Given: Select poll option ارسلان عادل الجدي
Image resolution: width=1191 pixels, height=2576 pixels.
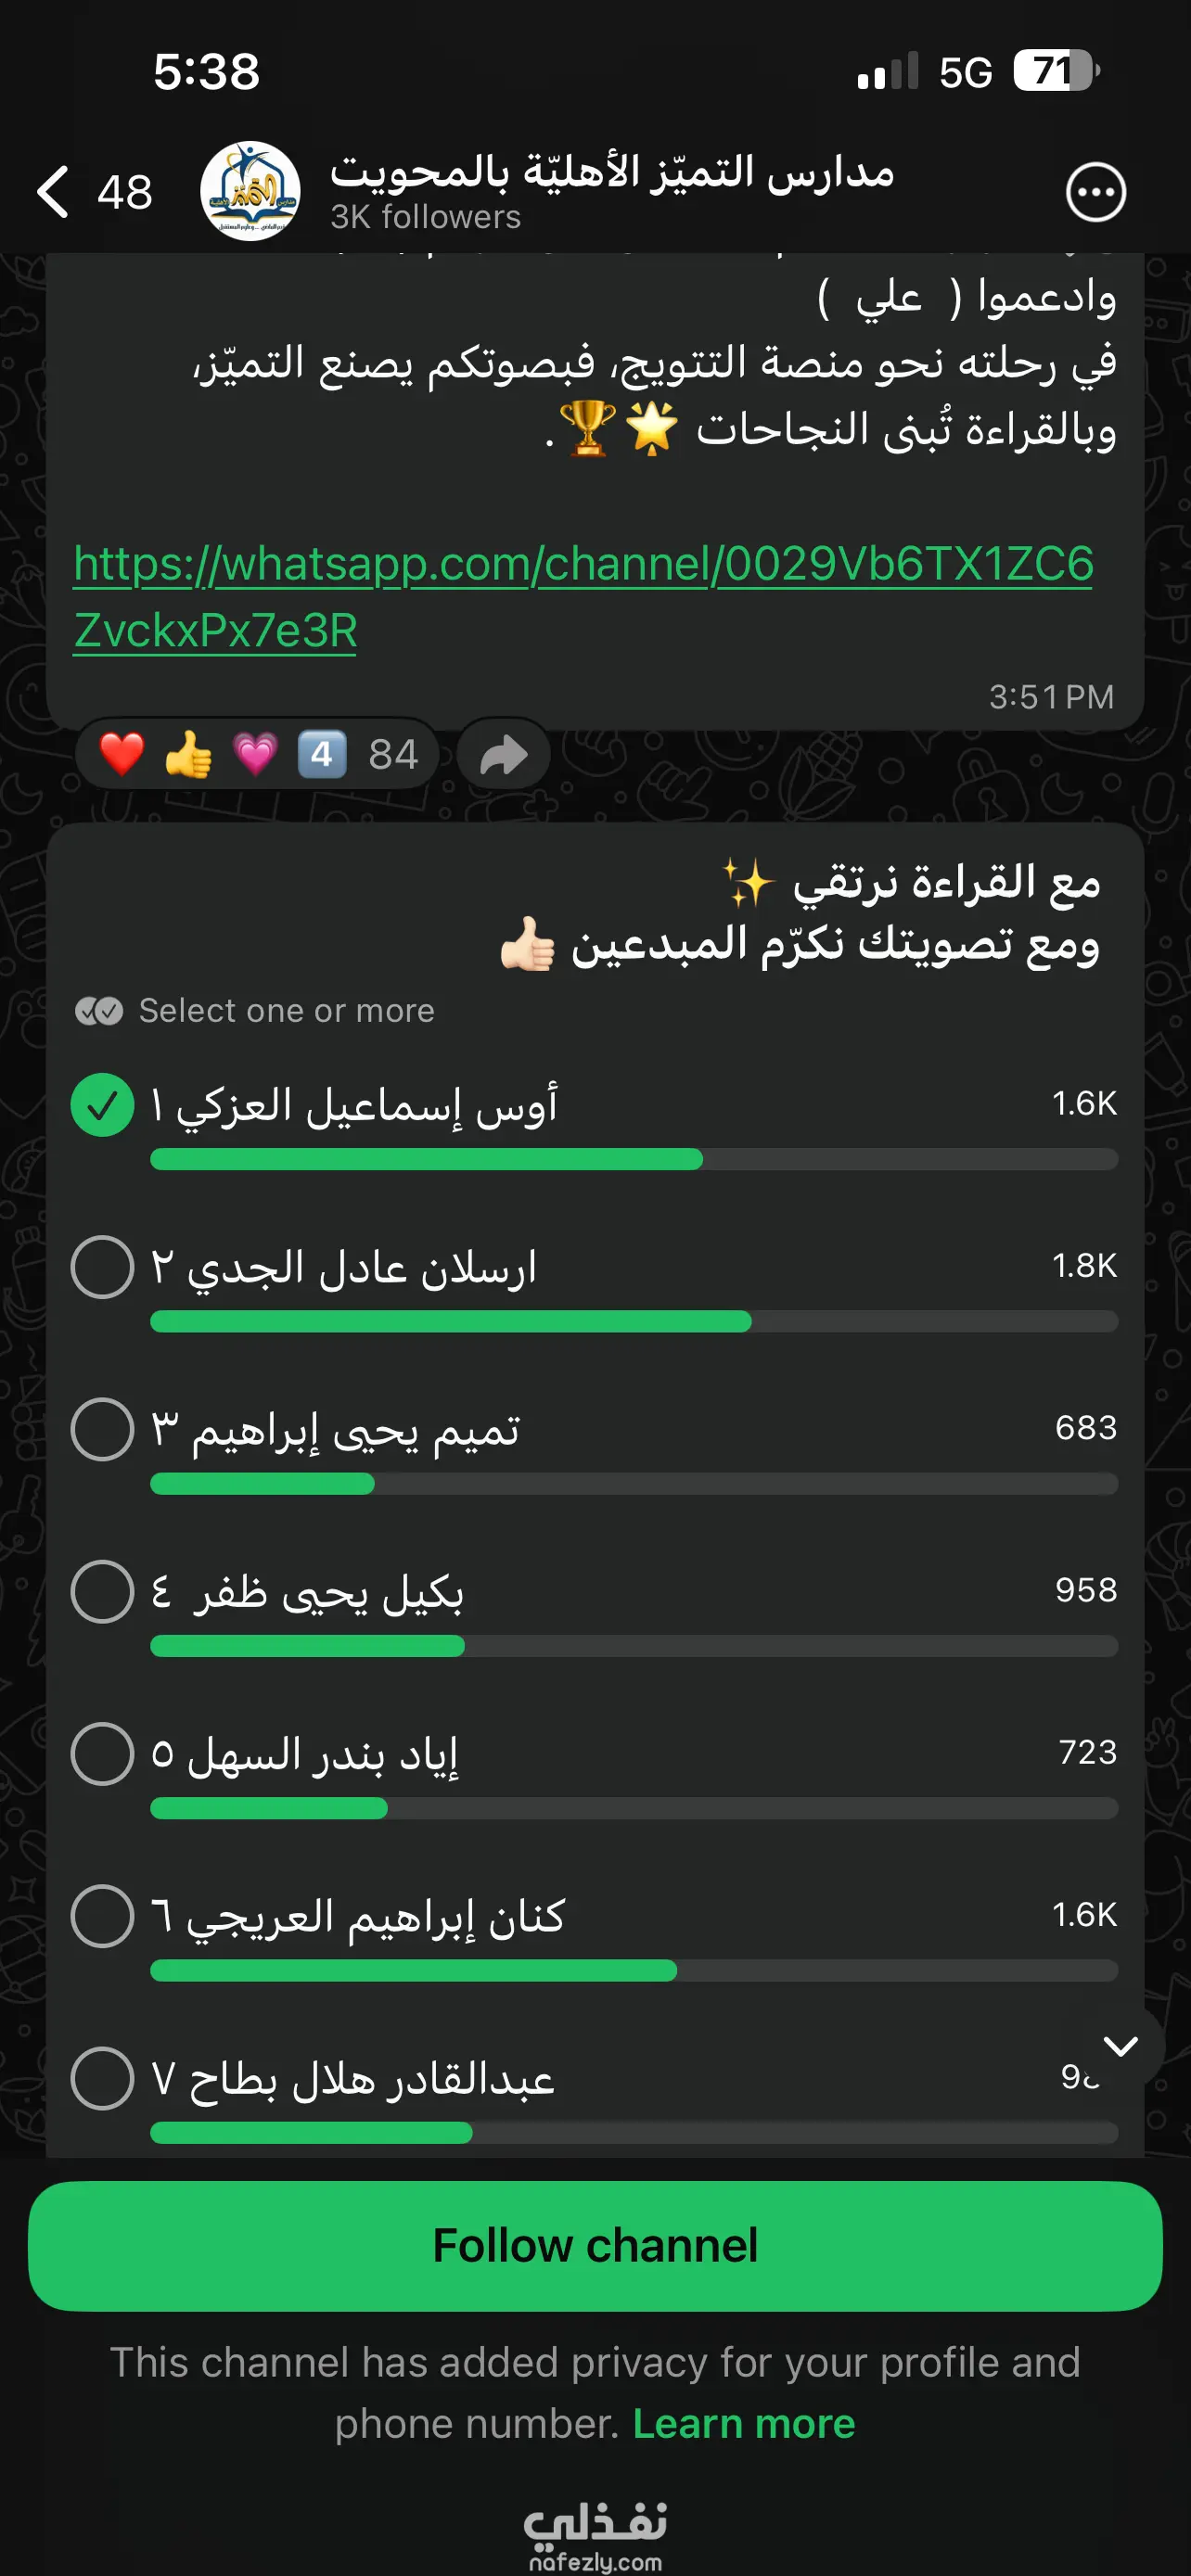Looking at the screenshot, I should pyautogui.click(x=102, y=1267).
